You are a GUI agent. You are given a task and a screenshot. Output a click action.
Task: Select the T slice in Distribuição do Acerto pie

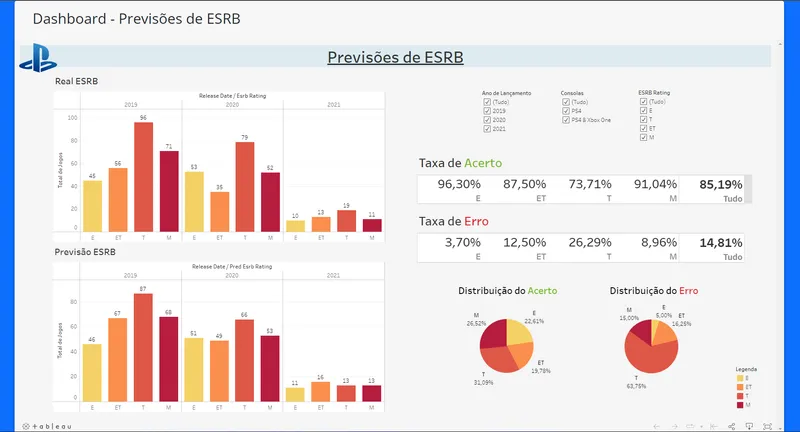coord(497,362)
